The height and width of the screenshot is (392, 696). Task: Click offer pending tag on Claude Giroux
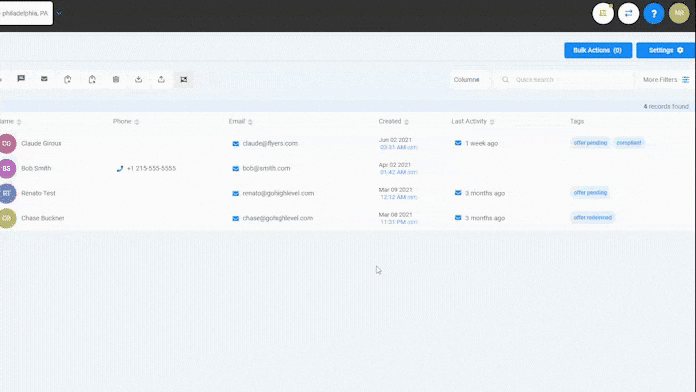point(590,143)
